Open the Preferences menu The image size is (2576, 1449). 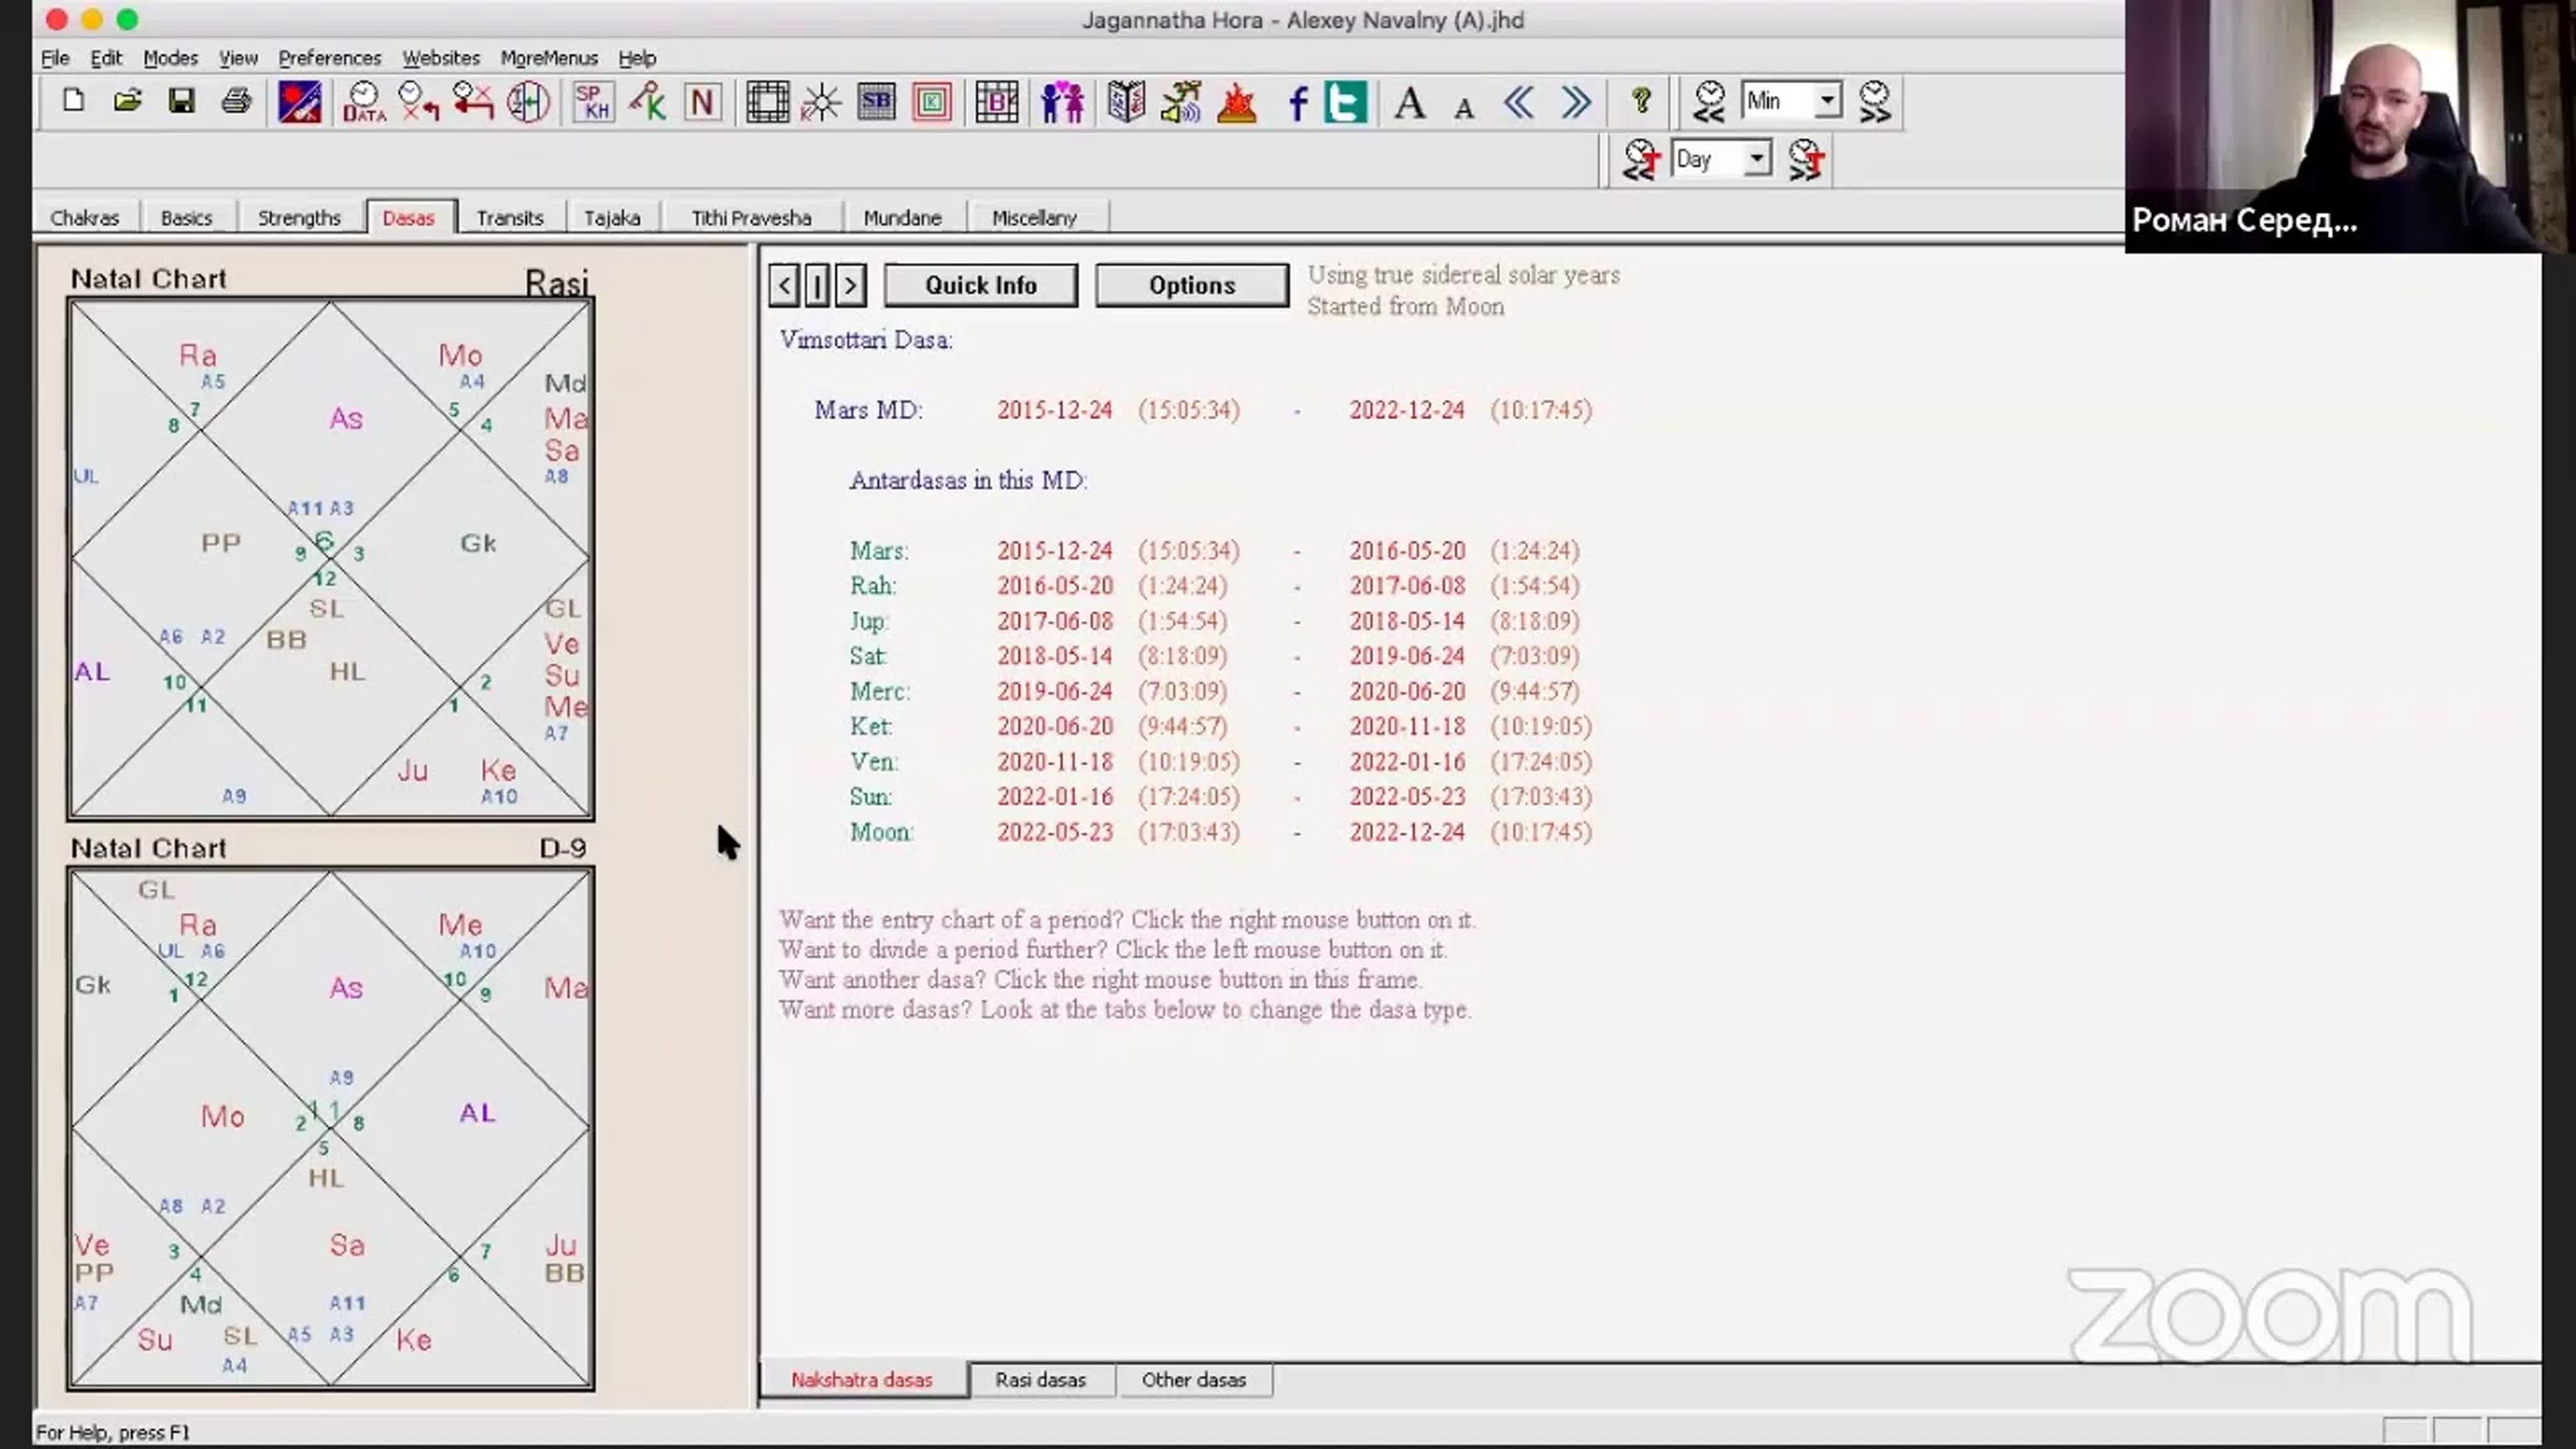329,58
